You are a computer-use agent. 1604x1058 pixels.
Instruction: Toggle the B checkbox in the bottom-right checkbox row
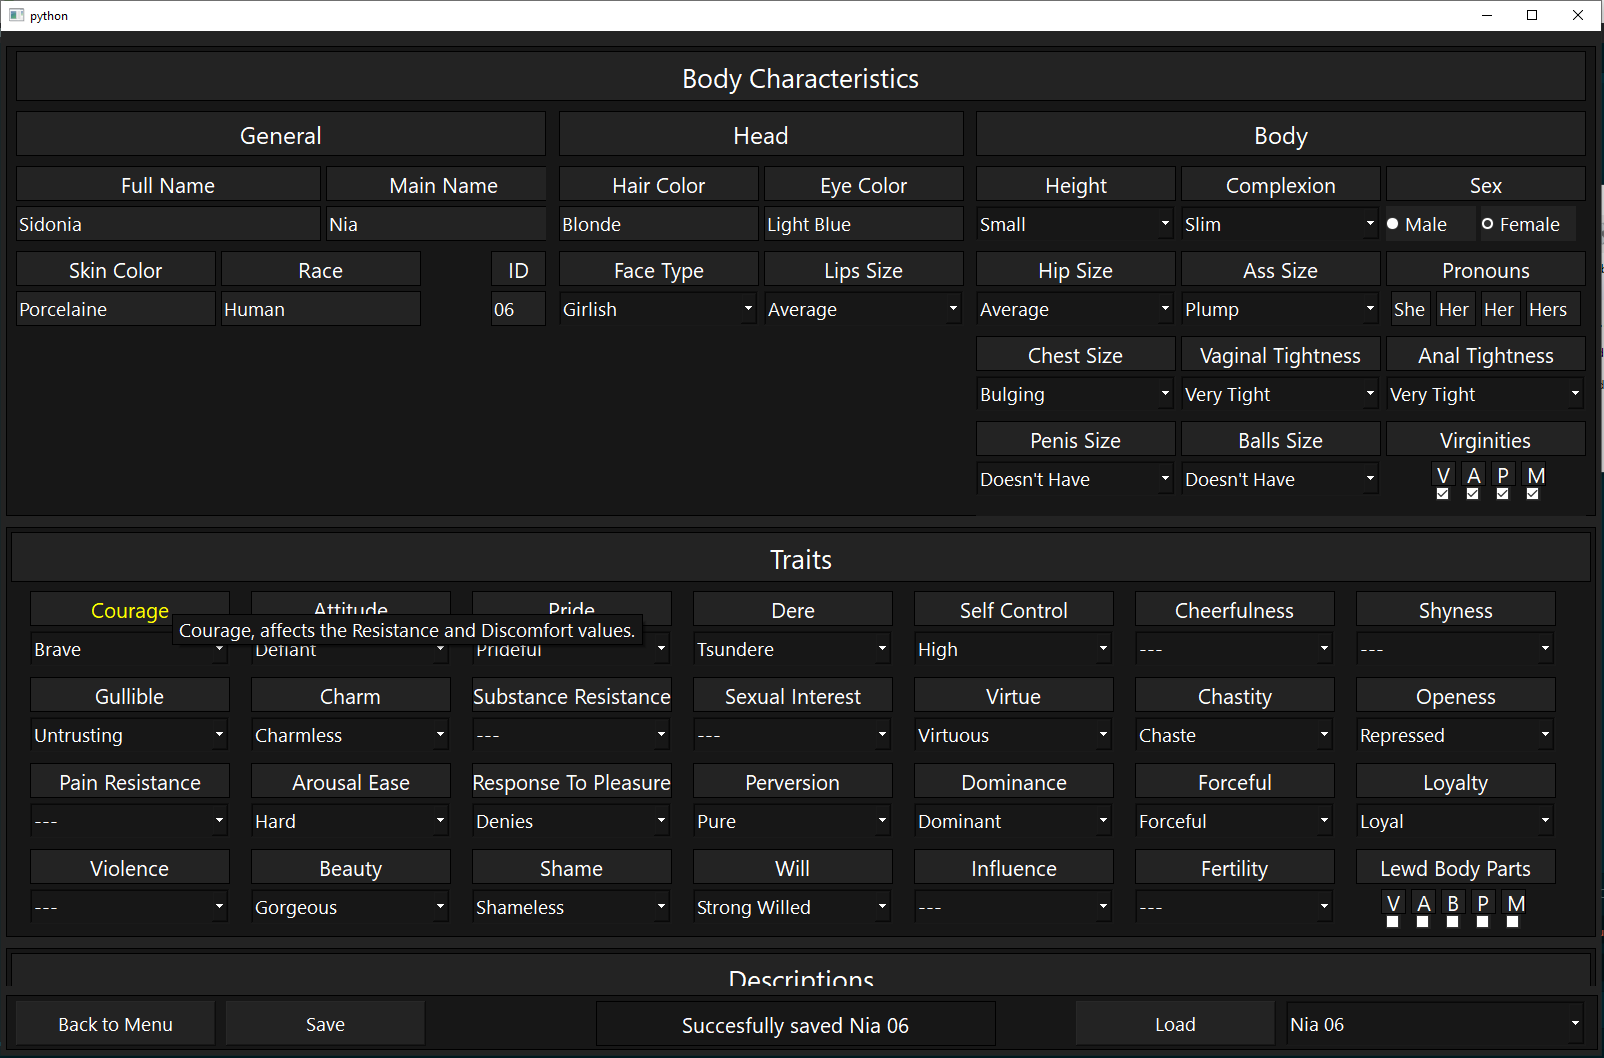click(x=1452, y=922)
